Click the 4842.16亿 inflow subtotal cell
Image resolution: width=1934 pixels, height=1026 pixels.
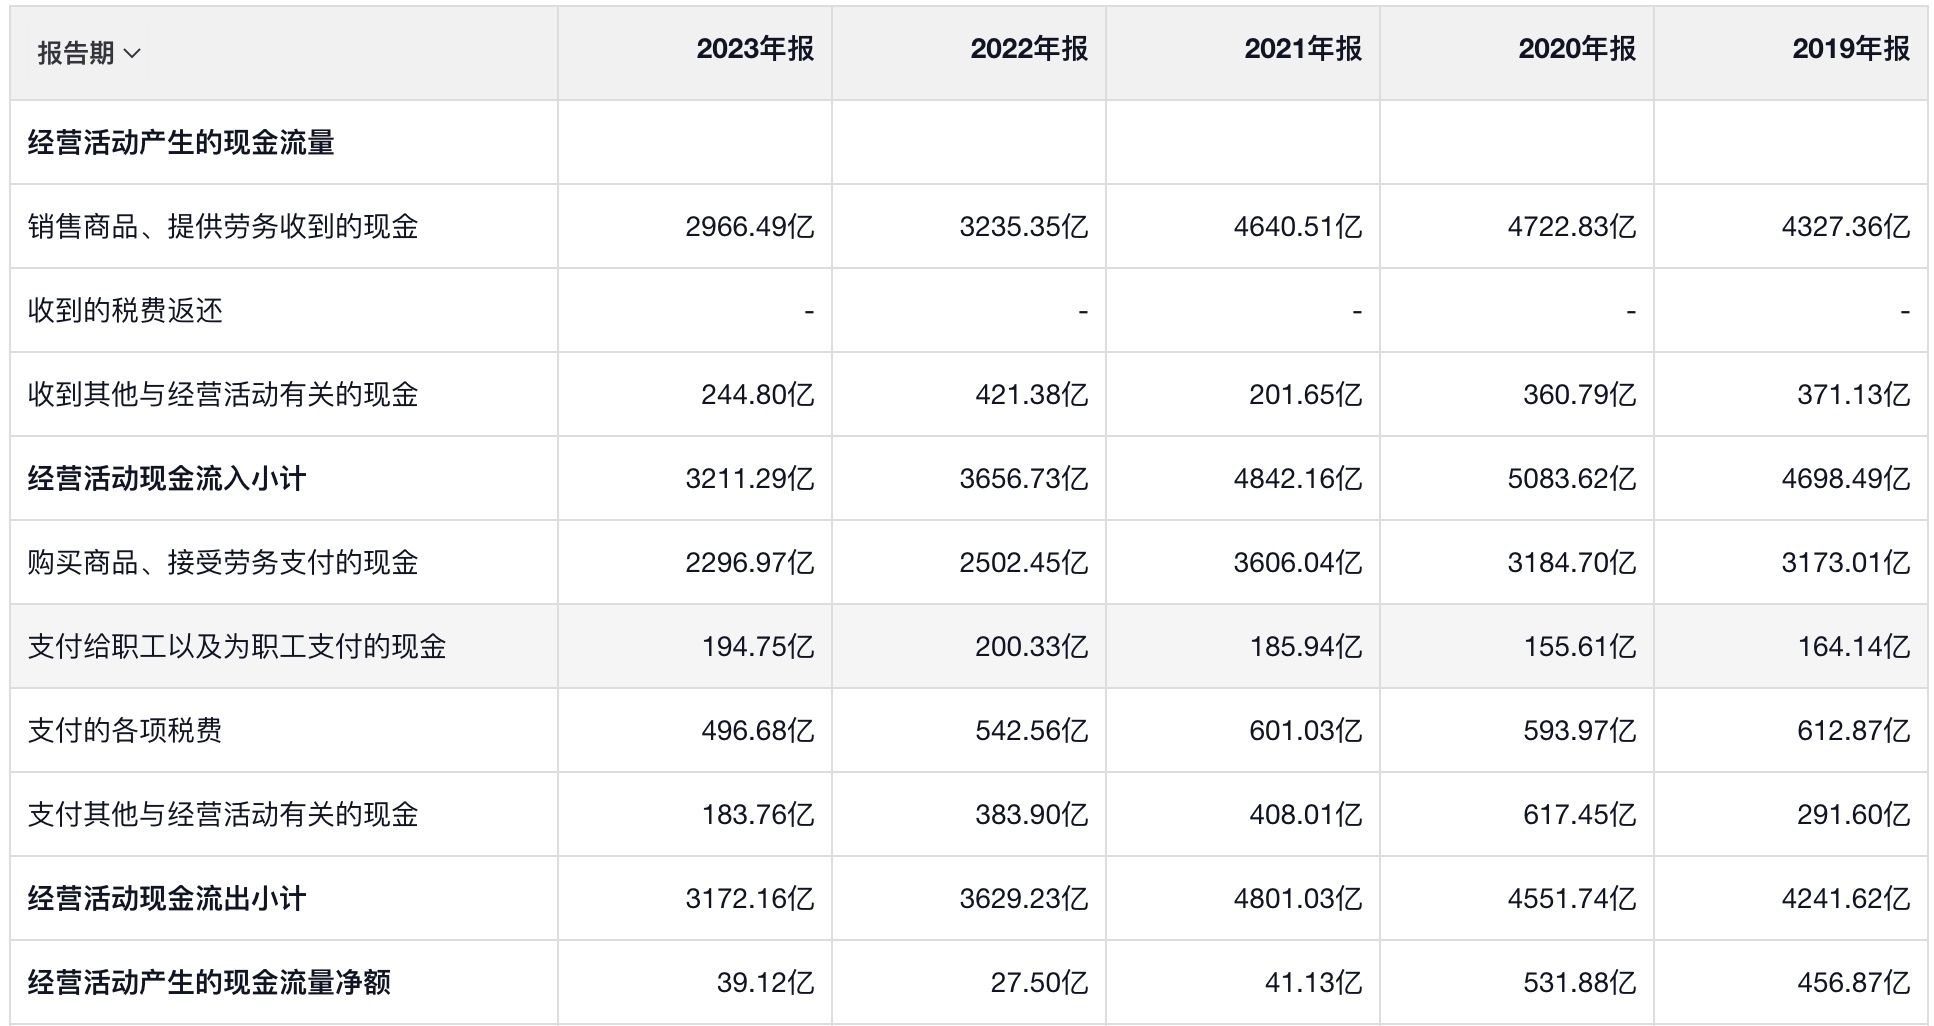[1297, 479]
